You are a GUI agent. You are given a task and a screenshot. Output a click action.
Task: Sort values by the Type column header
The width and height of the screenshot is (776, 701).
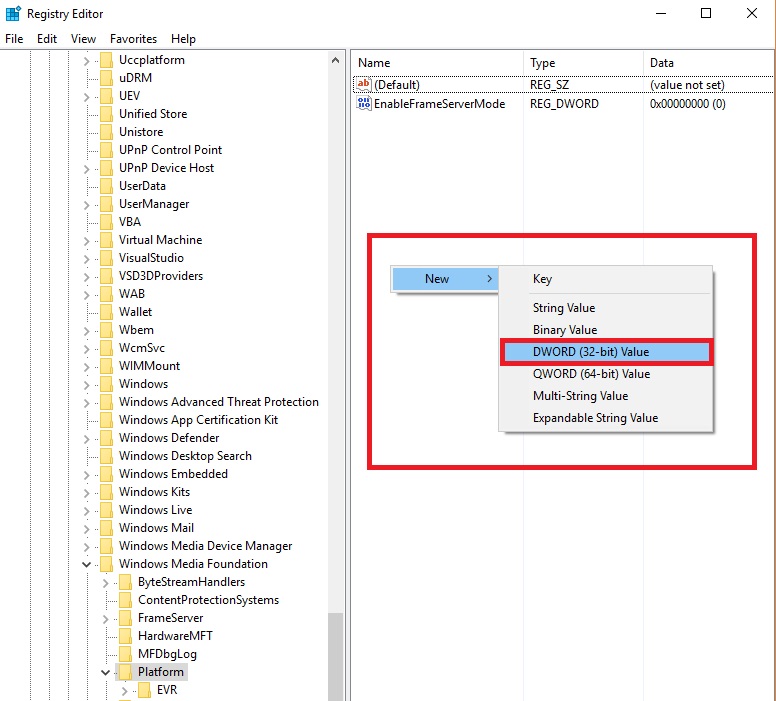583,63
